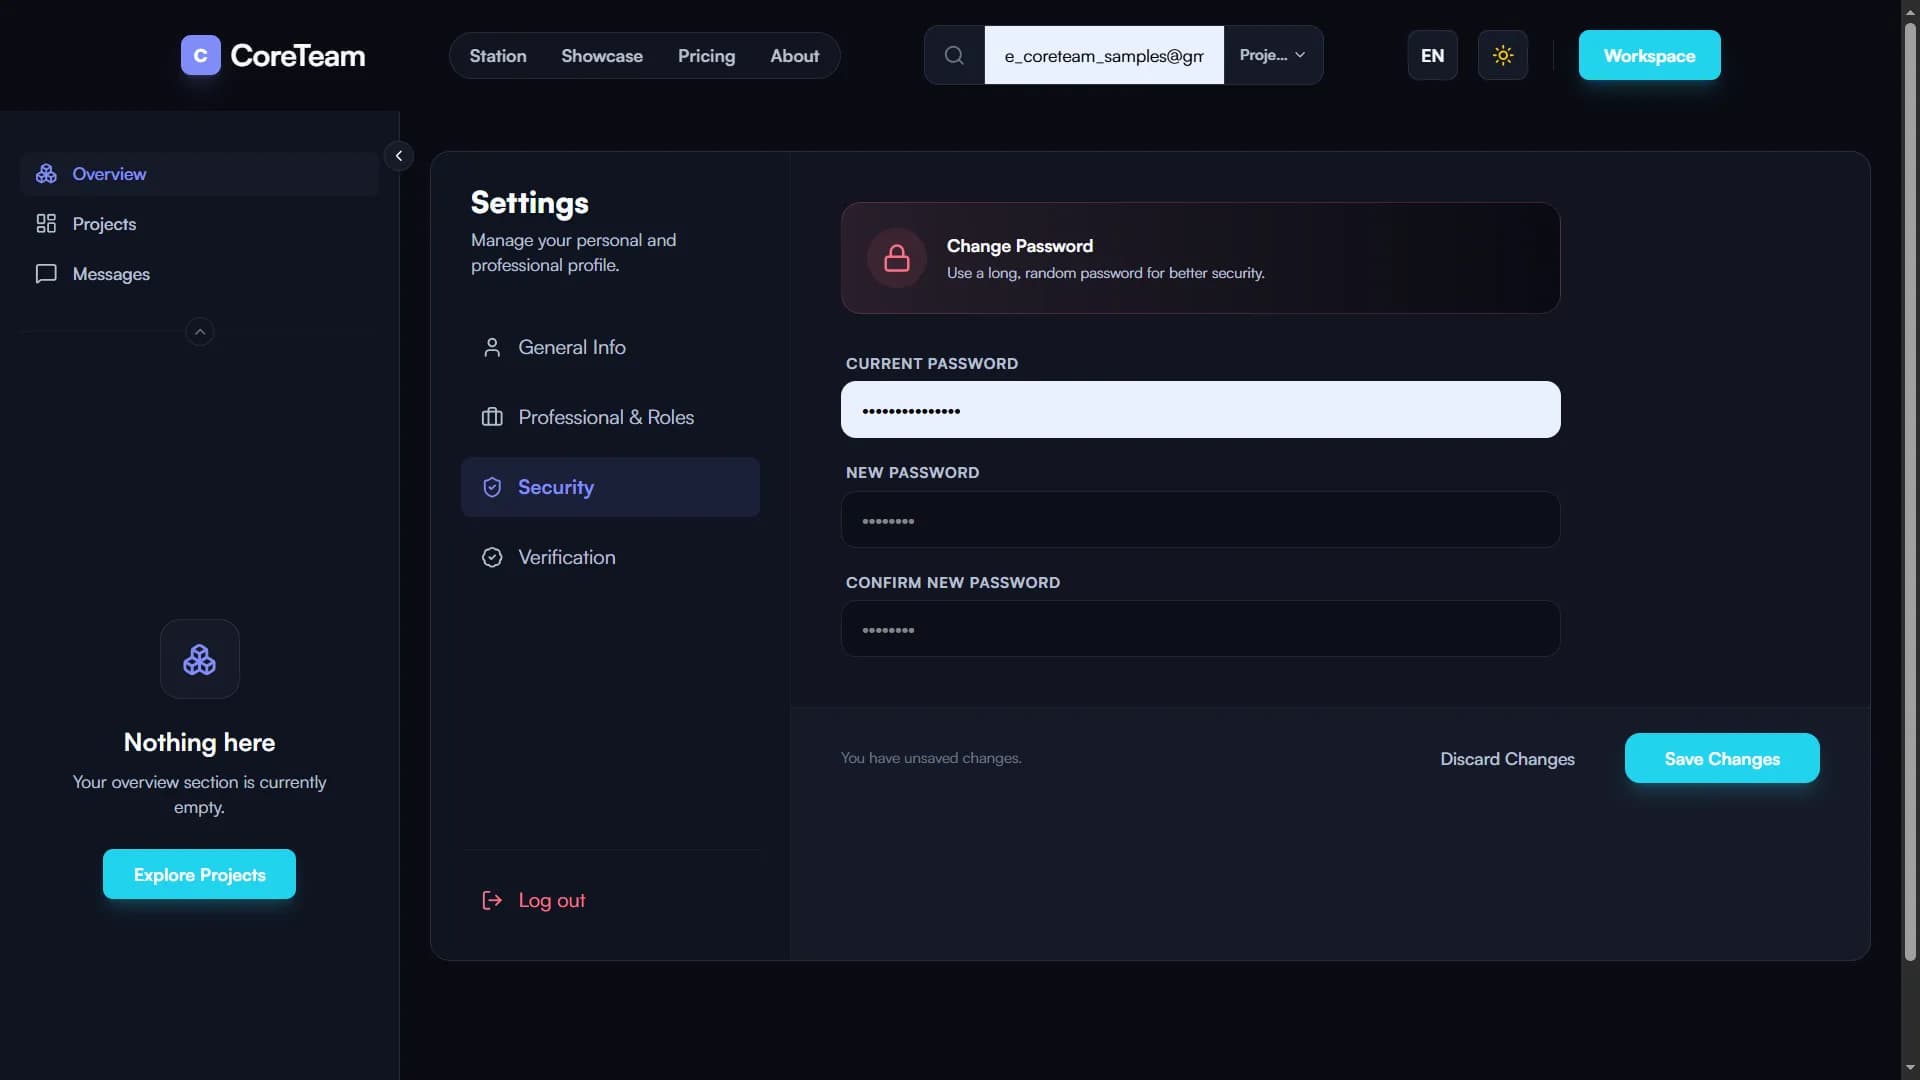This screenshot has width=1920, height=1080.
Task: Open the Station nav item
Action: point(498,56)
